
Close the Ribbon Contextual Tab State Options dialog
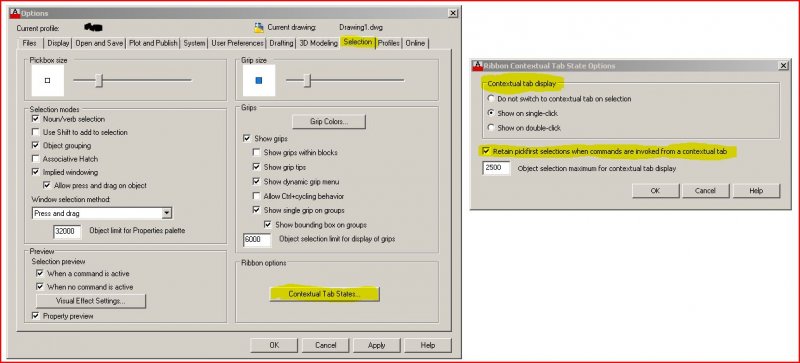(784, 65)
